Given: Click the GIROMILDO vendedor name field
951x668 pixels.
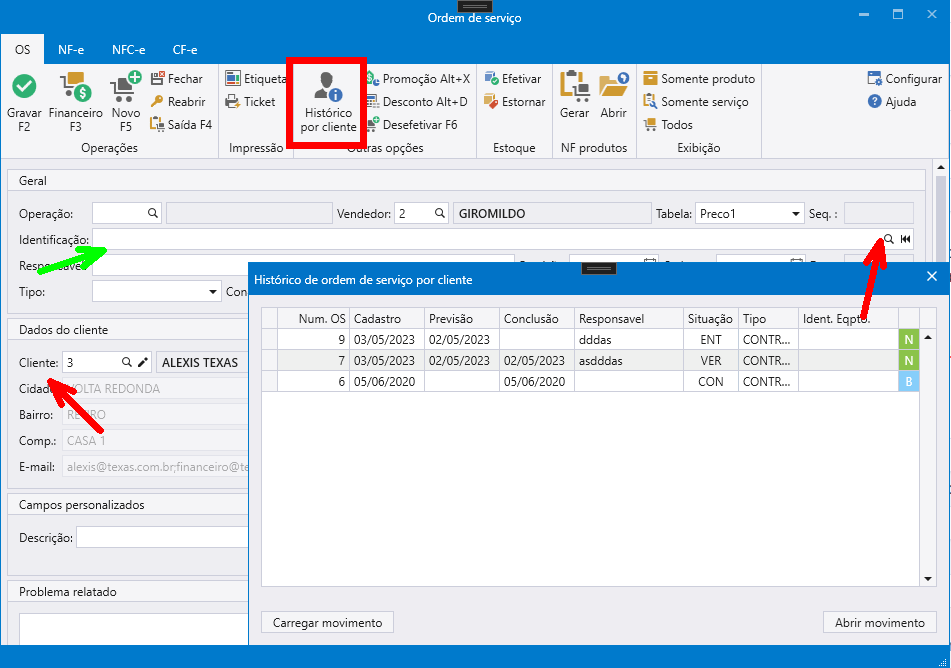Looking at the screenshot, I should (552, 214).
